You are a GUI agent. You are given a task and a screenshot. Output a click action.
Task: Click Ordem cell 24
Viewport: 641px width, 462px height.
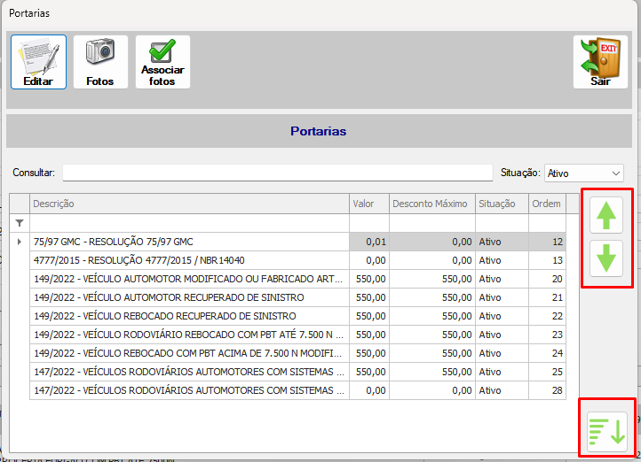click(x=547, y=353)
